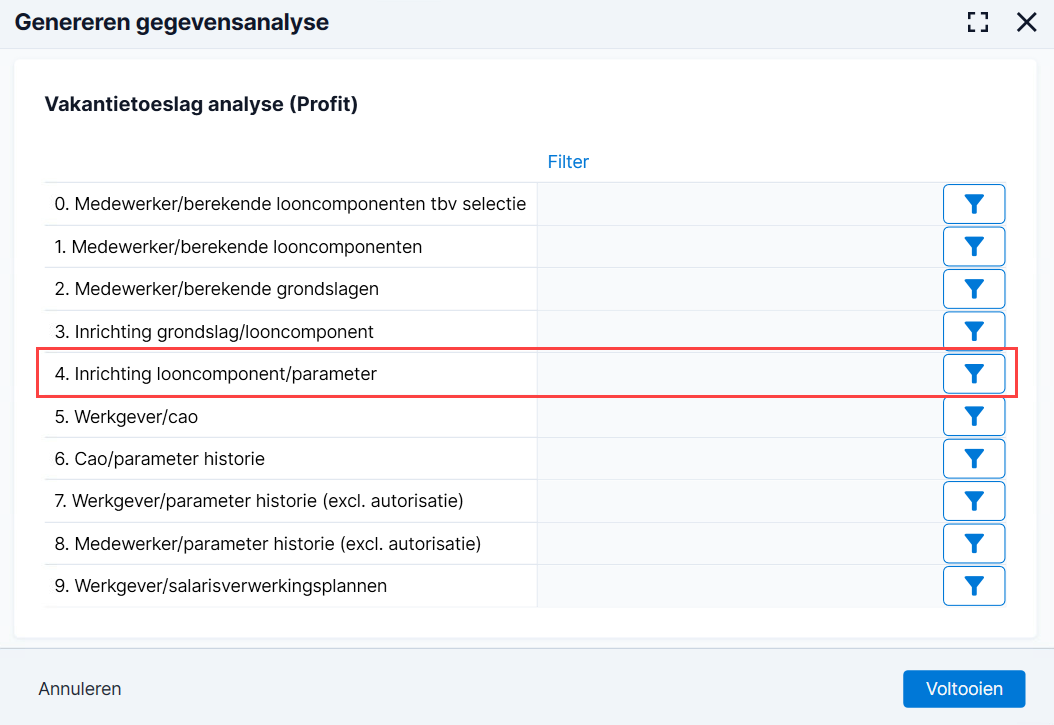Close the Genereren gegevensanalyse dialog
Image resolution: width=1054 pixels, height=725 pixels.
click(x=1026, y=22)
